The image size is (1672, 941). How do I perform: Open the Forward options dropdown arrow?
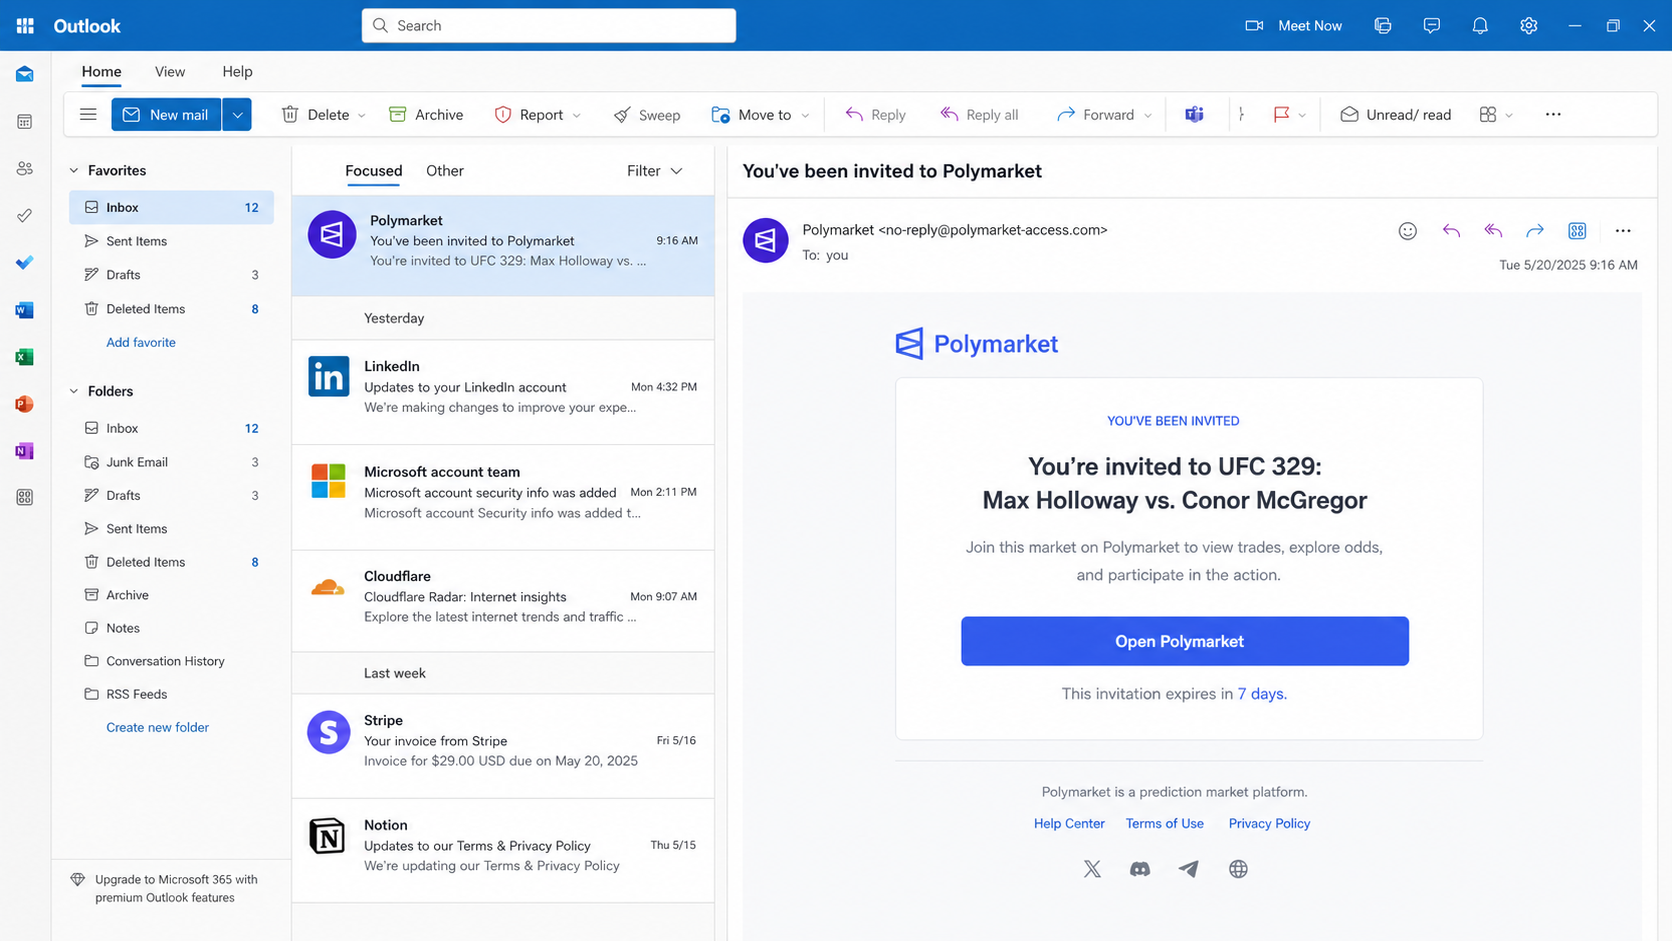[x=1148, y=115]
